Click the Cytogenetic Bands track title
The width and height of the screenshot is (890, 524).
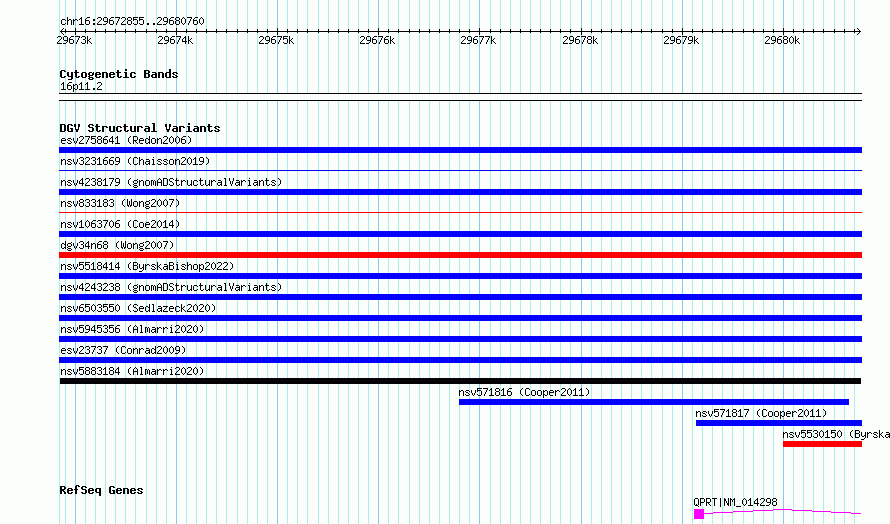pyautogui.click(x=119, y=74)
